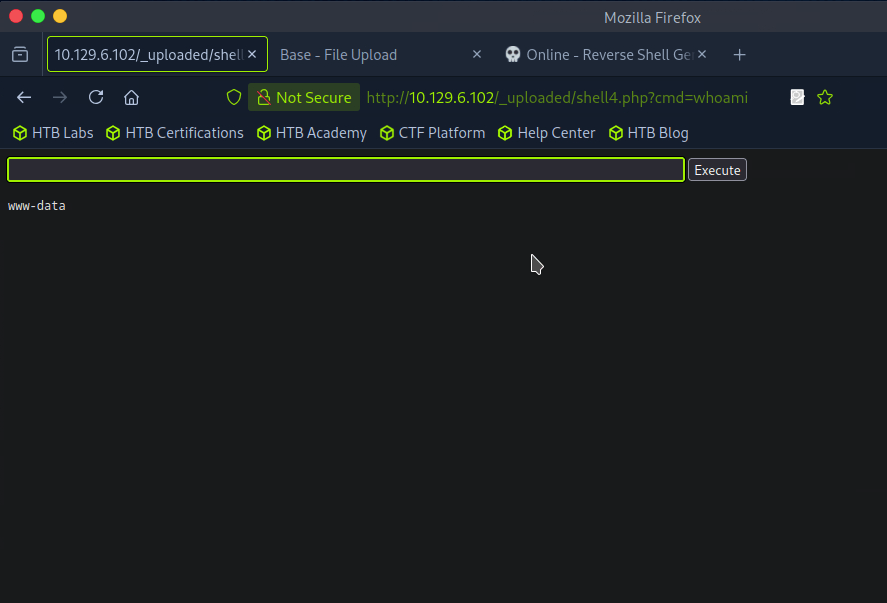Open the CTF Platform bookmark
The width and height of the screenshot is (887, 603).
click(x=433, y=133)
